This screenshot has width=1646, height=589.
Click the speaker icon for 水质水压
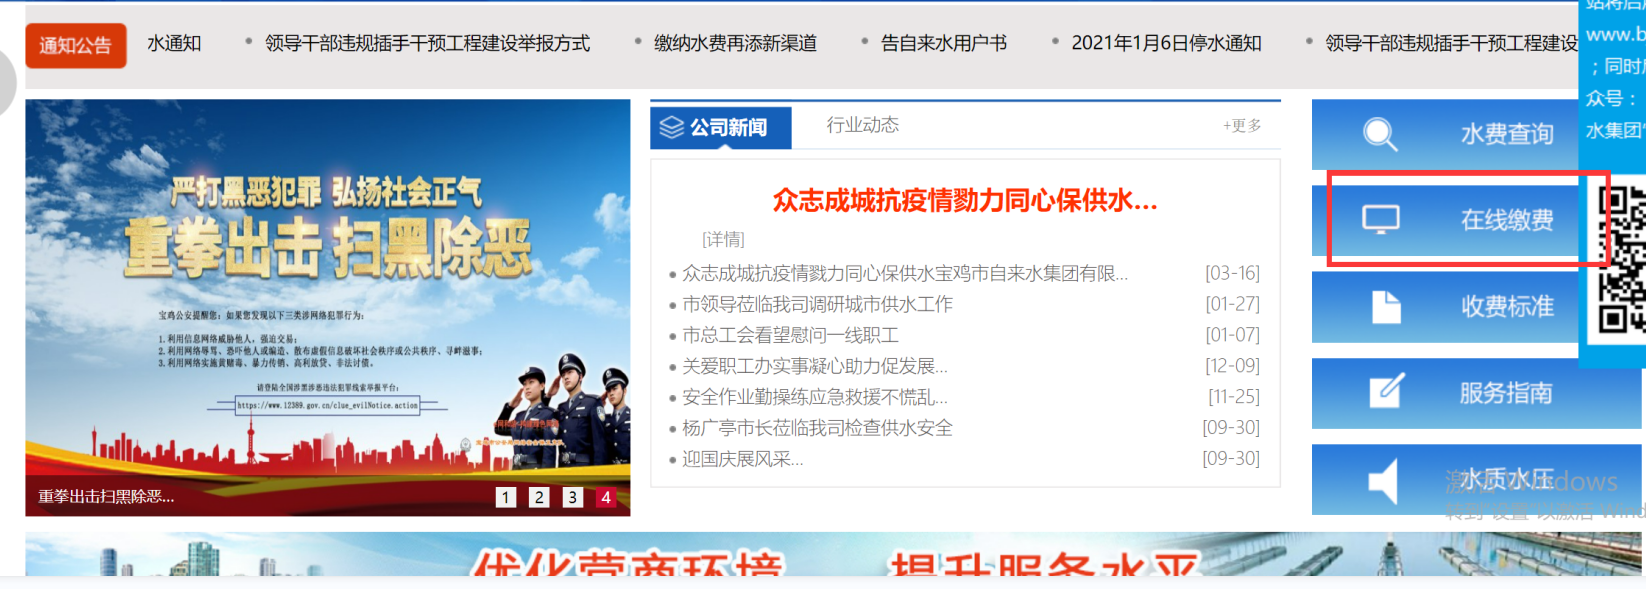click(1383, 481)
